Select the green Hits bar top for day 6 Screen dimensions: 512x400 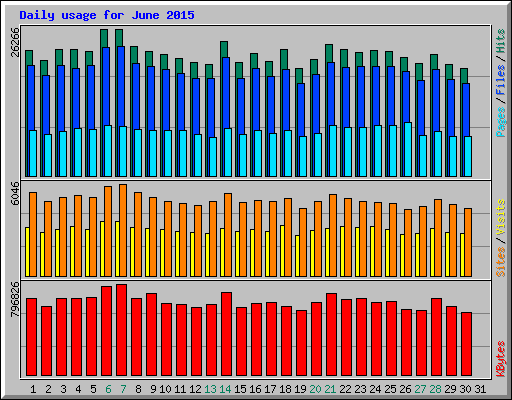(x=104, y=38)
